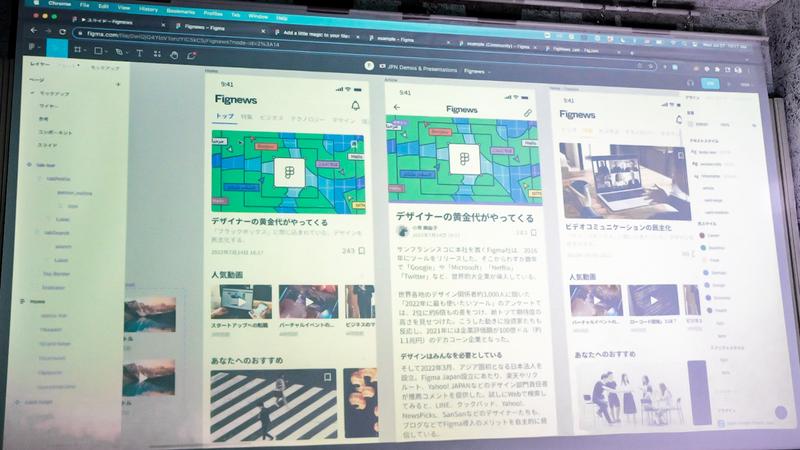
Task: Click the video call laptop photo
Action: point(624,181)
